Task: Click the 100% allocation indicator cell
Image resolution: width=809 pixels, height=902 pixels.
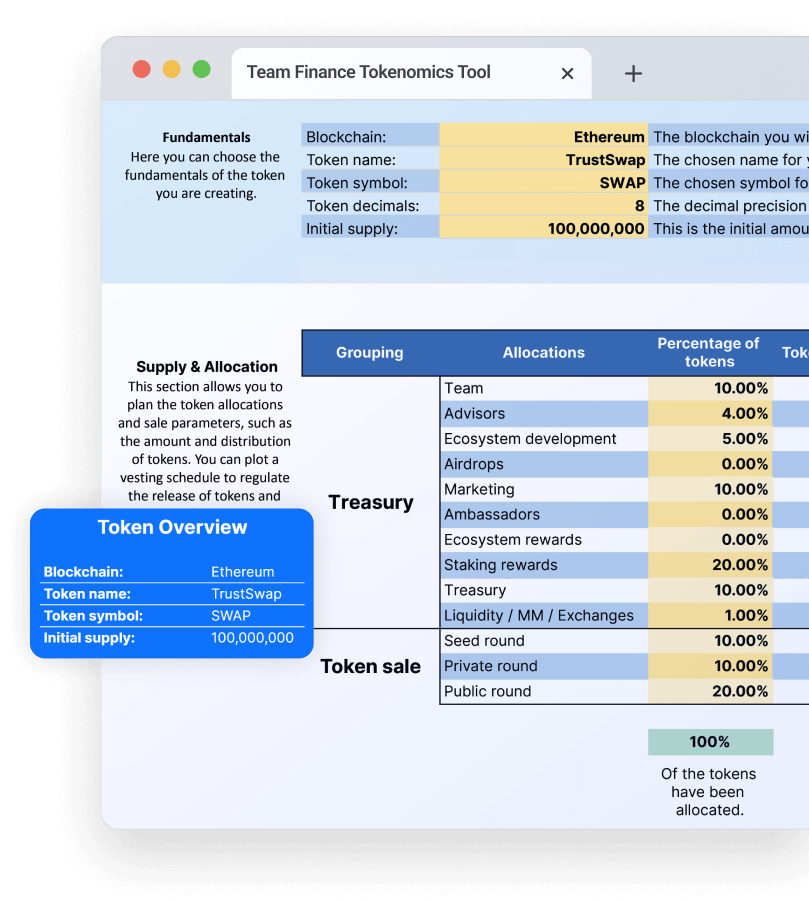Action: (712, 741)
